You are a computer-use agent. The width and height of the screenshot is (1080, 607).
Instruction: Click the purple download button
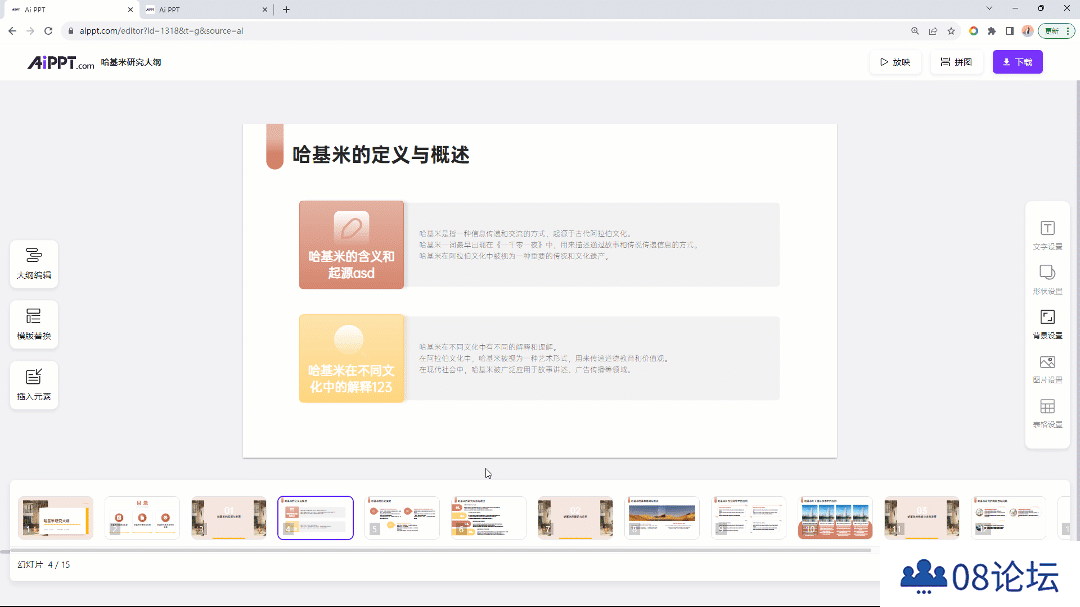(x=1017, y=62)
